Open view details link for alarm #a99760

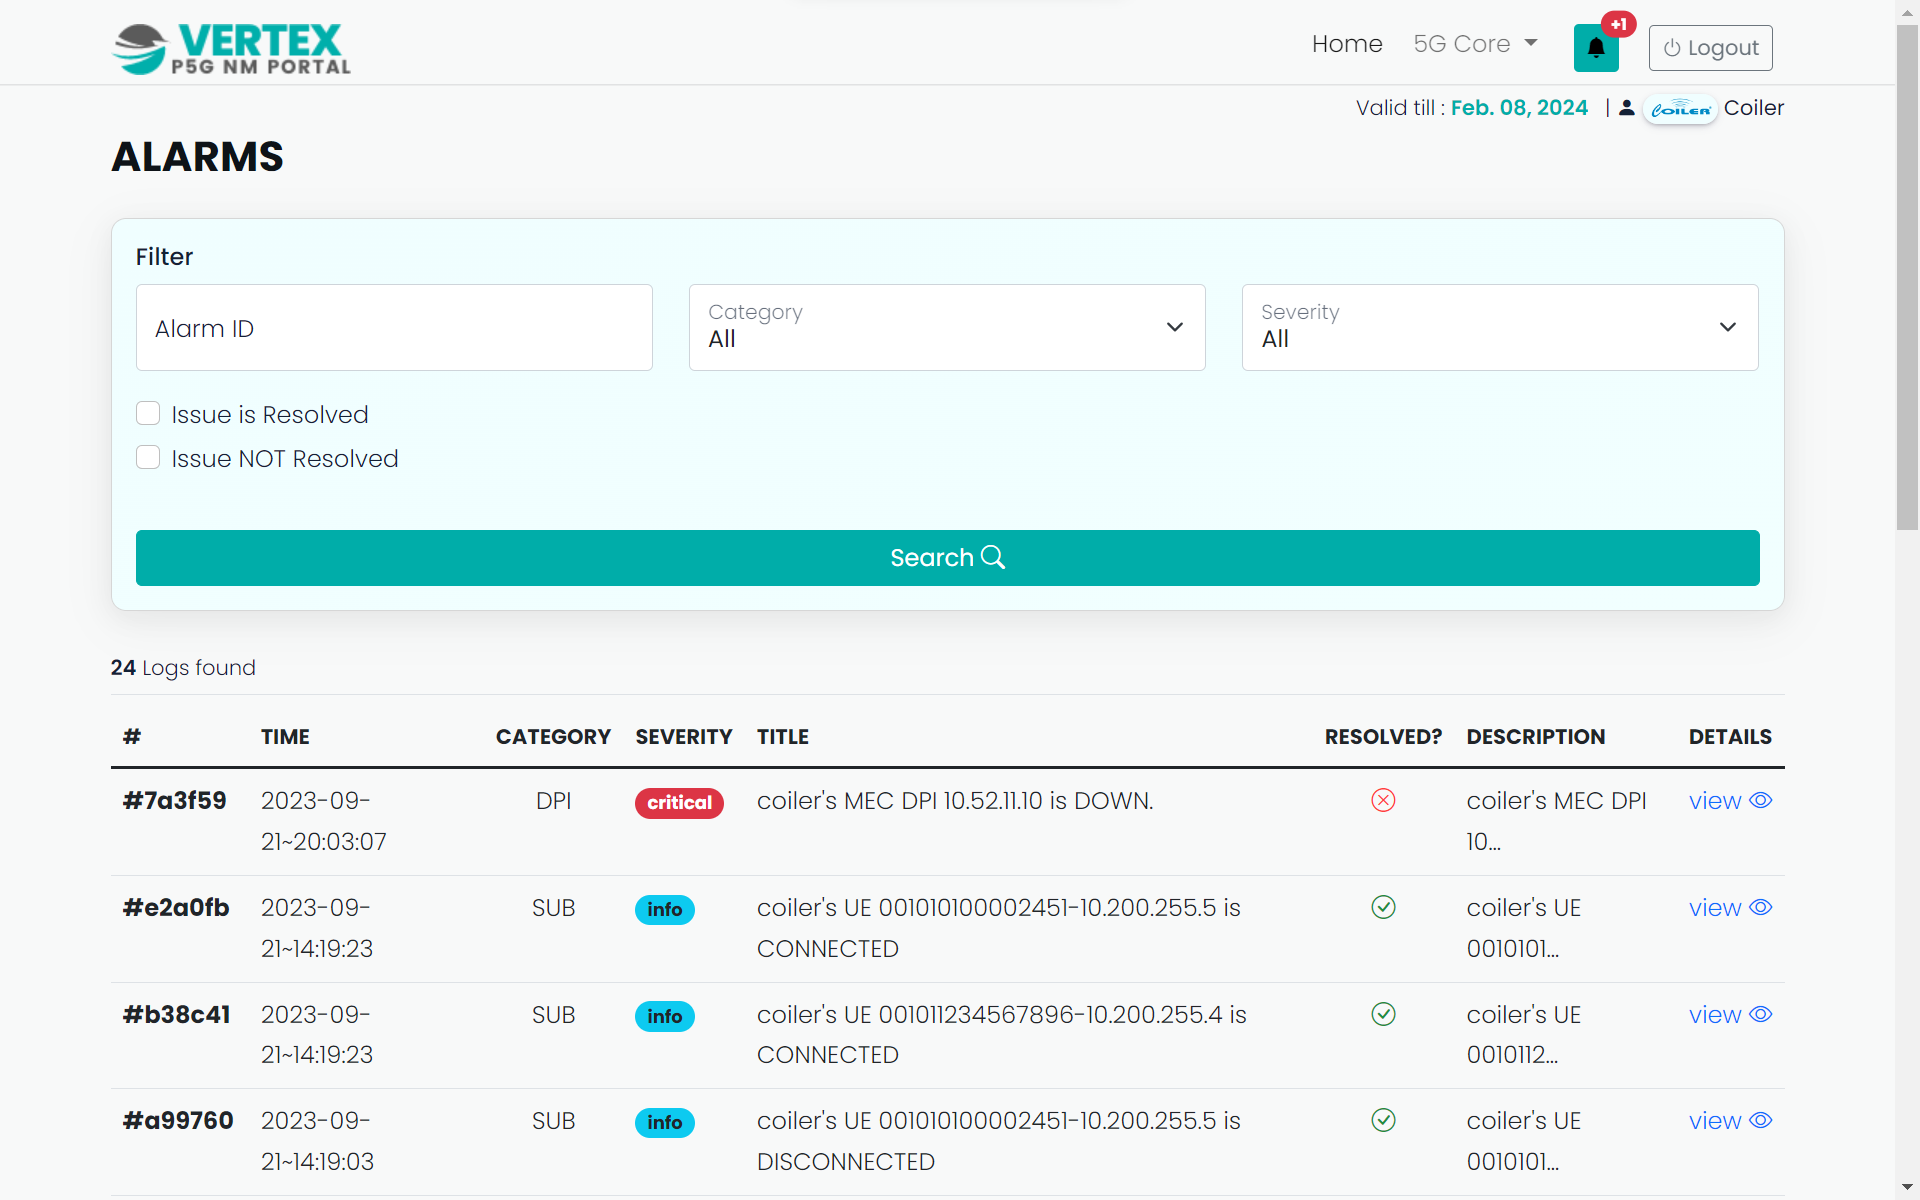1729,1121
